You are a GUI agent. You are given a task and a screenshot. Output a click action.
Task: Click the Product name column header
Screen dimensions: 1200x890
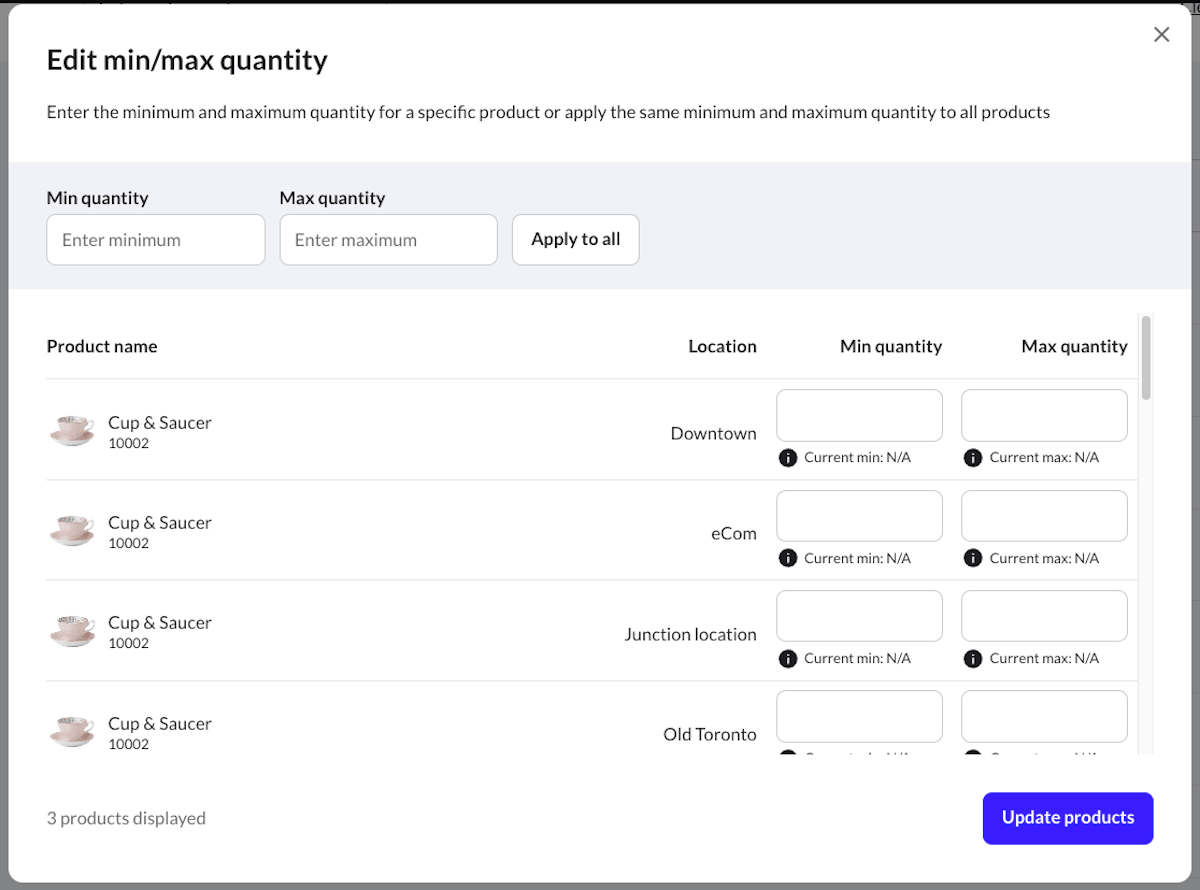[102, 346]
